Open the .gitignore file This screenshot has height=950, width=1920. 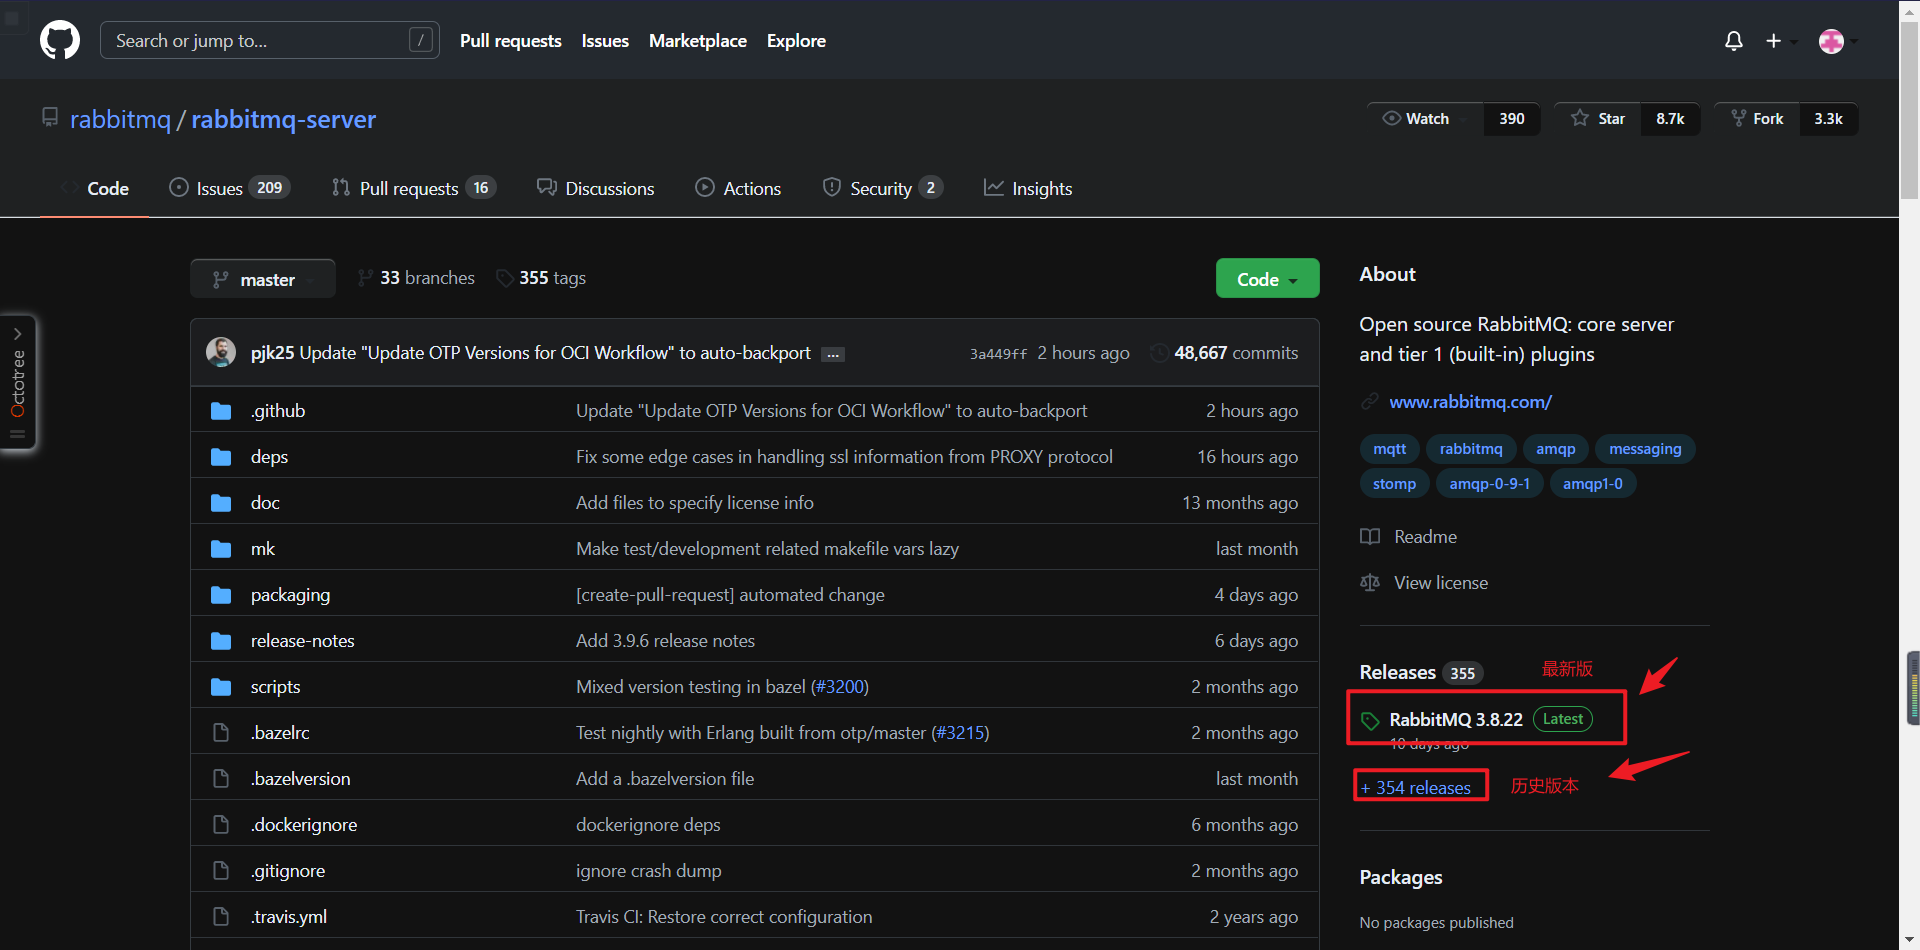point(288,871)
